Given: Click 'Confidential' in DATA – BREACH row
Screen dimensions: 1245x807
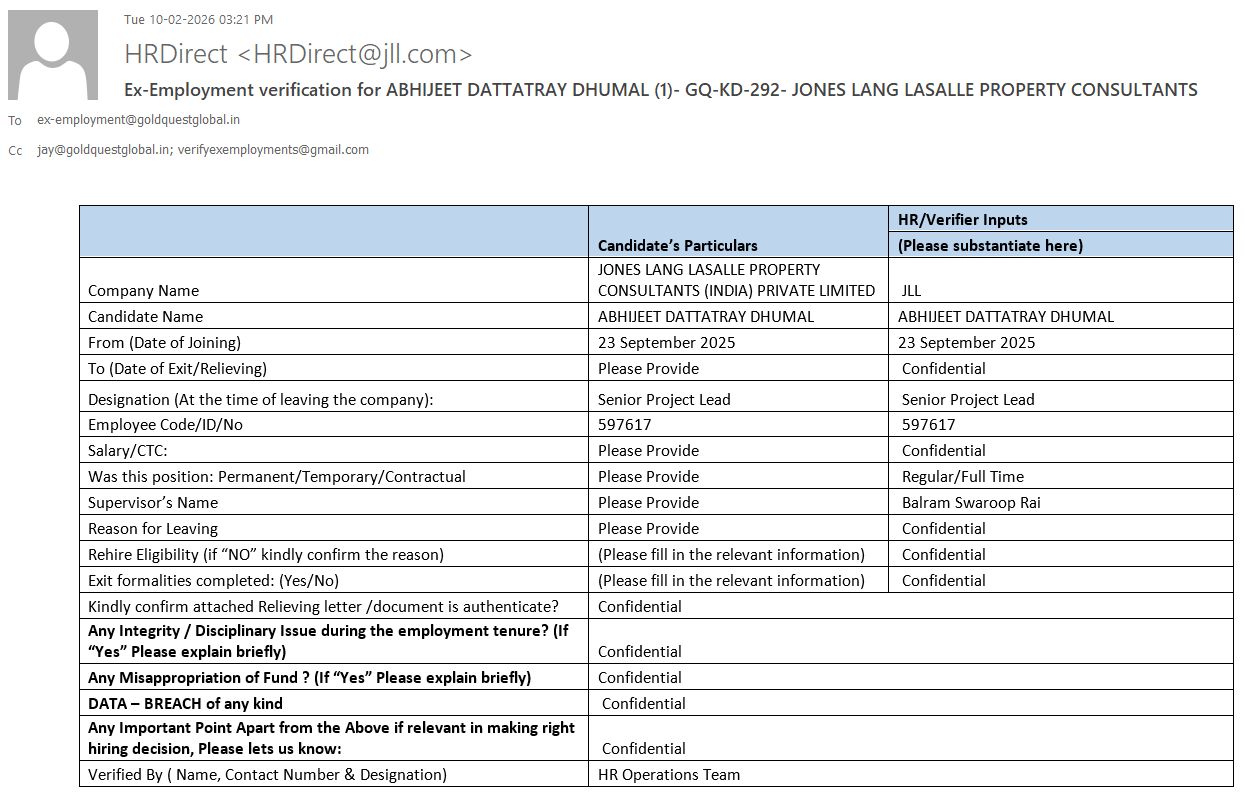Looking at the screenshot, I should (643, 704).
